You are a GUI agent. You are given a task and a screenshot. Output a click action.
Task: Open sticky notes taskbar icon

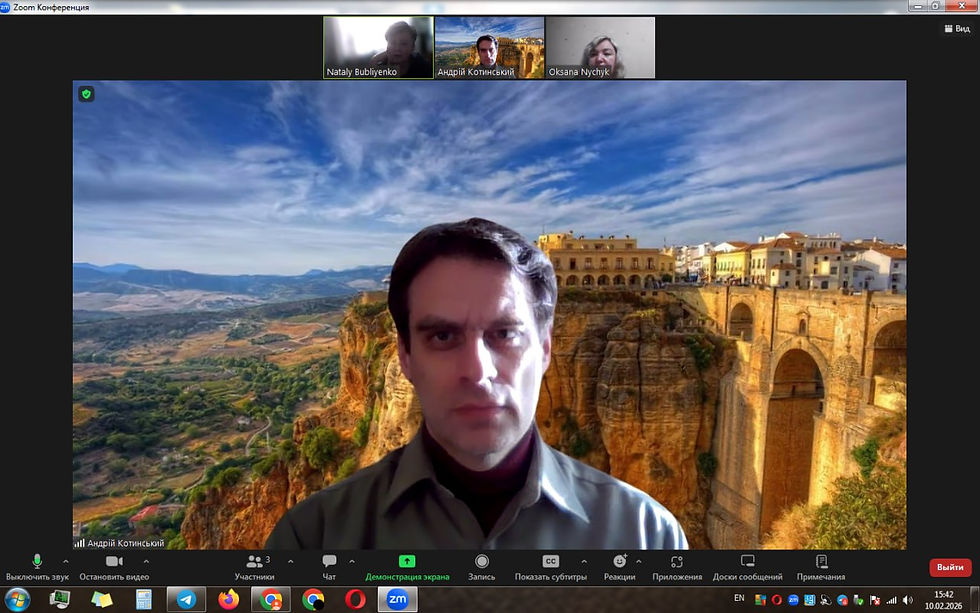(x=102, y=600)
